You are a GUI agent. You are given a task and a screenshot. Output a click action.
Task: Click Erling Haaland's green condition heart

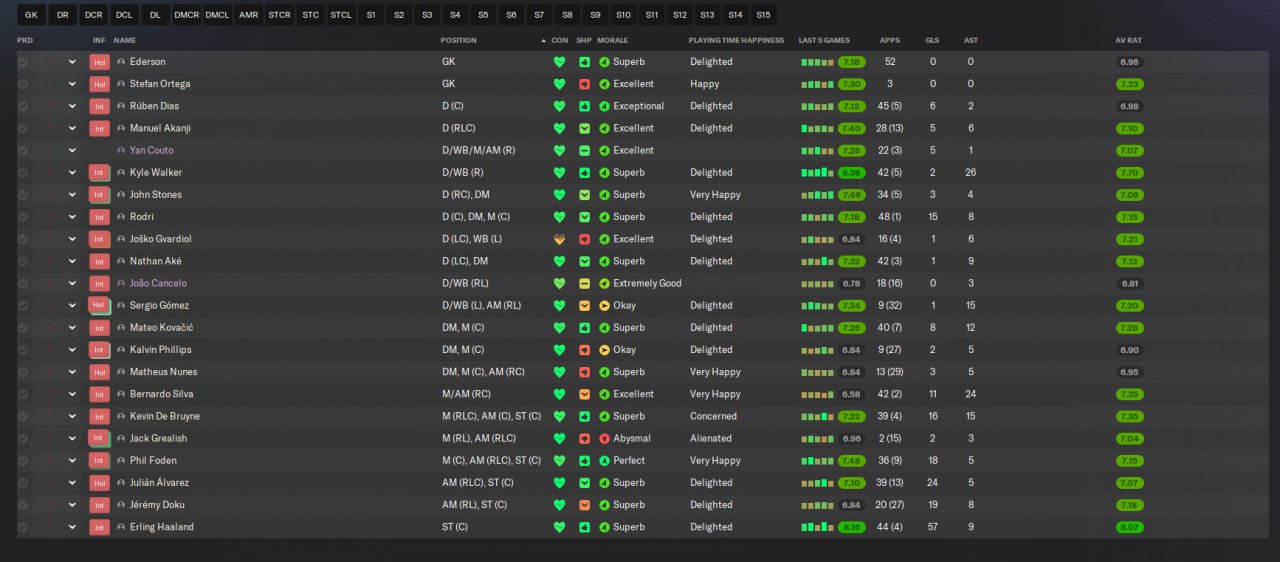click(559, 527)
